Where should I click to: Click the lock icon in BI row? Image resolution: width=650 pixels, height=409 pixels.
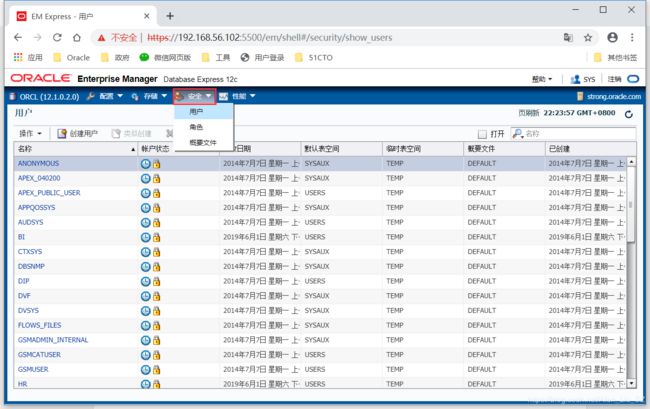[156, 237]
